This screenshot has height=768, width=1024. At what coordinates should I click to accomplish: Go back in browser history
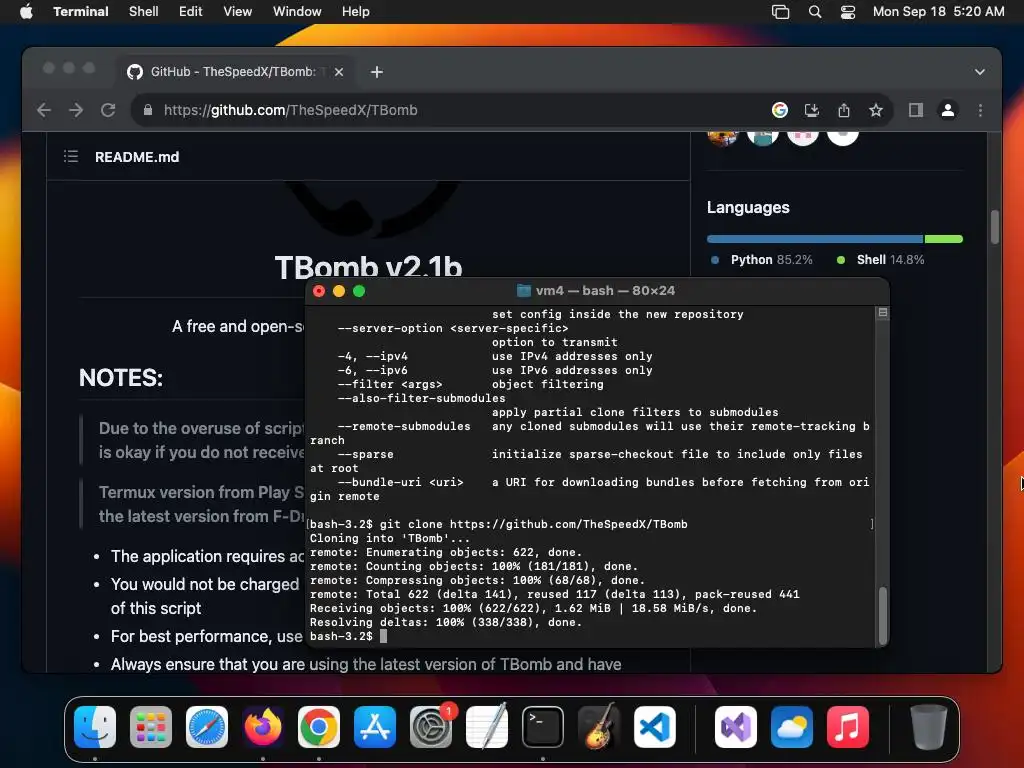click(x=44, y=110)
